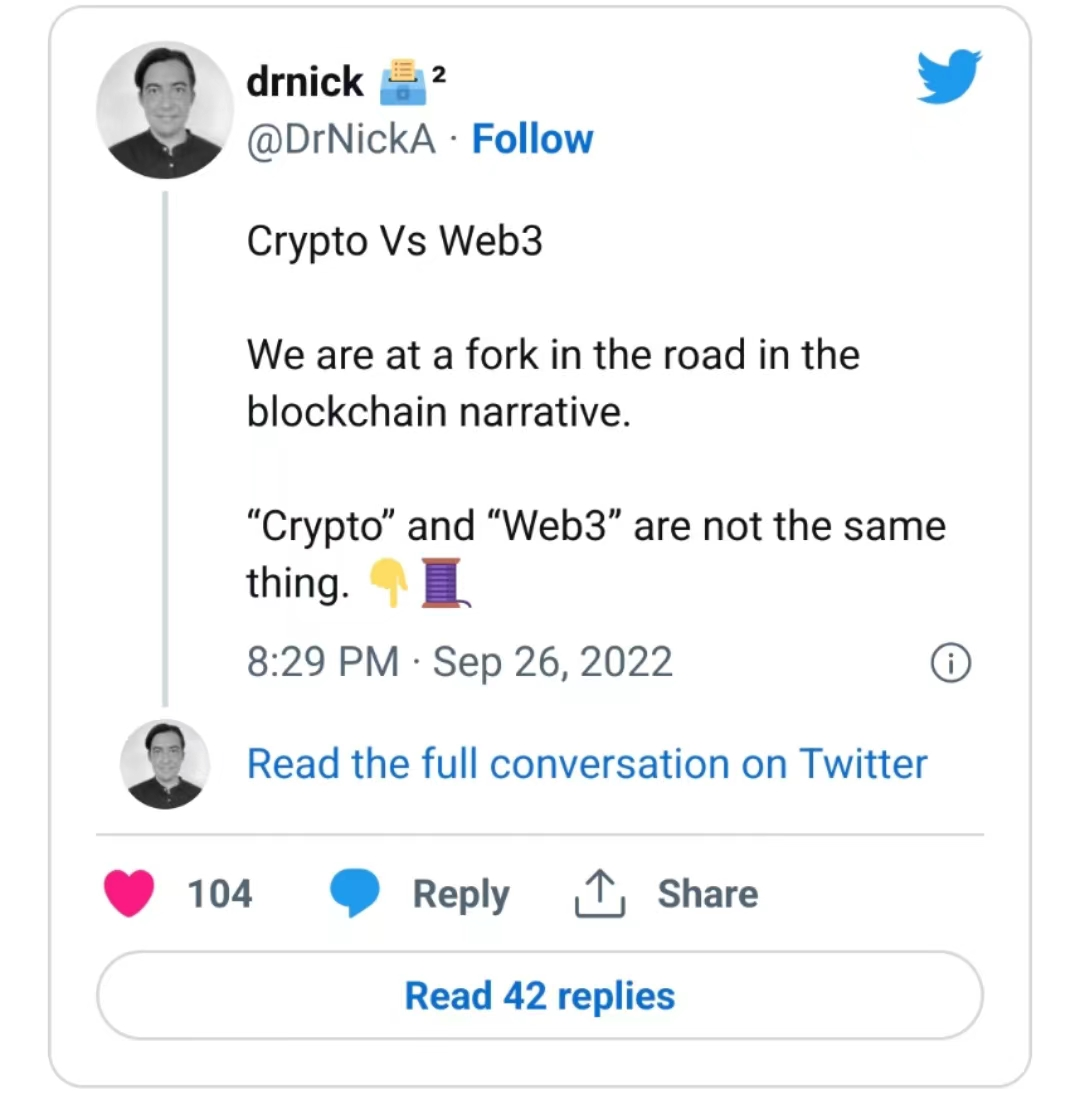Like the tweet using the heart icon
The height and width of the screenshot is (1100, 1080).
click(129, 893)
